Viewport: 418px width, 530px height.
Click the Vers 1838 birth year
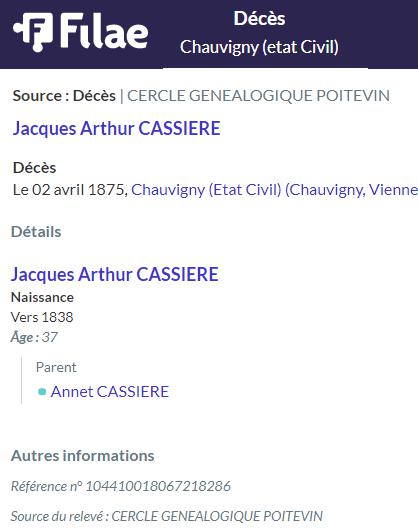pos(42,317)
